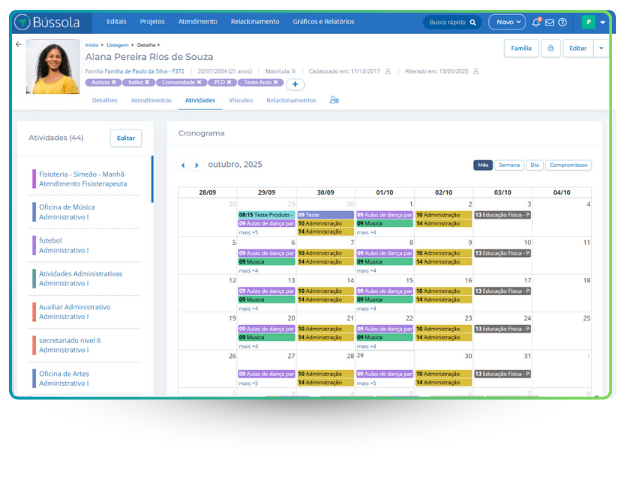This screenshot has width=620, height=480.
Task: Open Educação Física event on 3 October
Action: 503,215
